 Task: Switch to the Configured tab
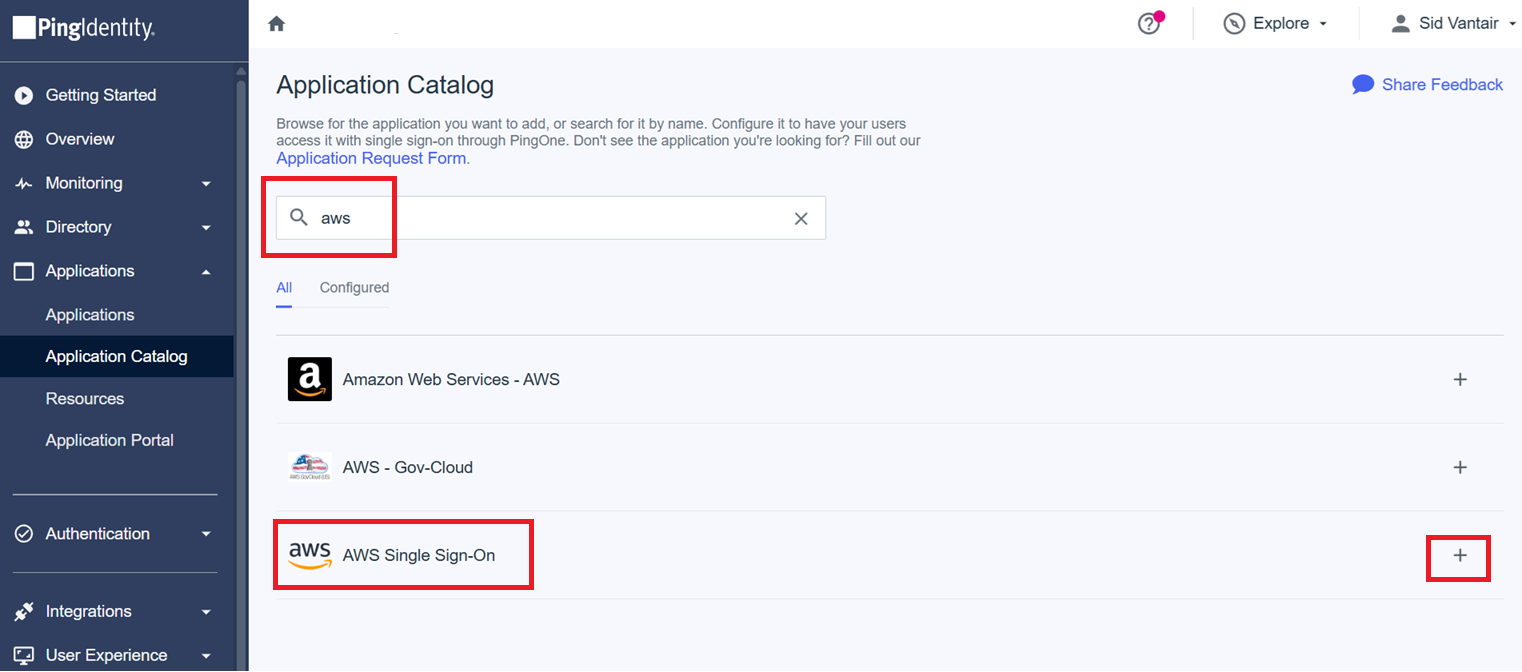[x=354, y=287]
